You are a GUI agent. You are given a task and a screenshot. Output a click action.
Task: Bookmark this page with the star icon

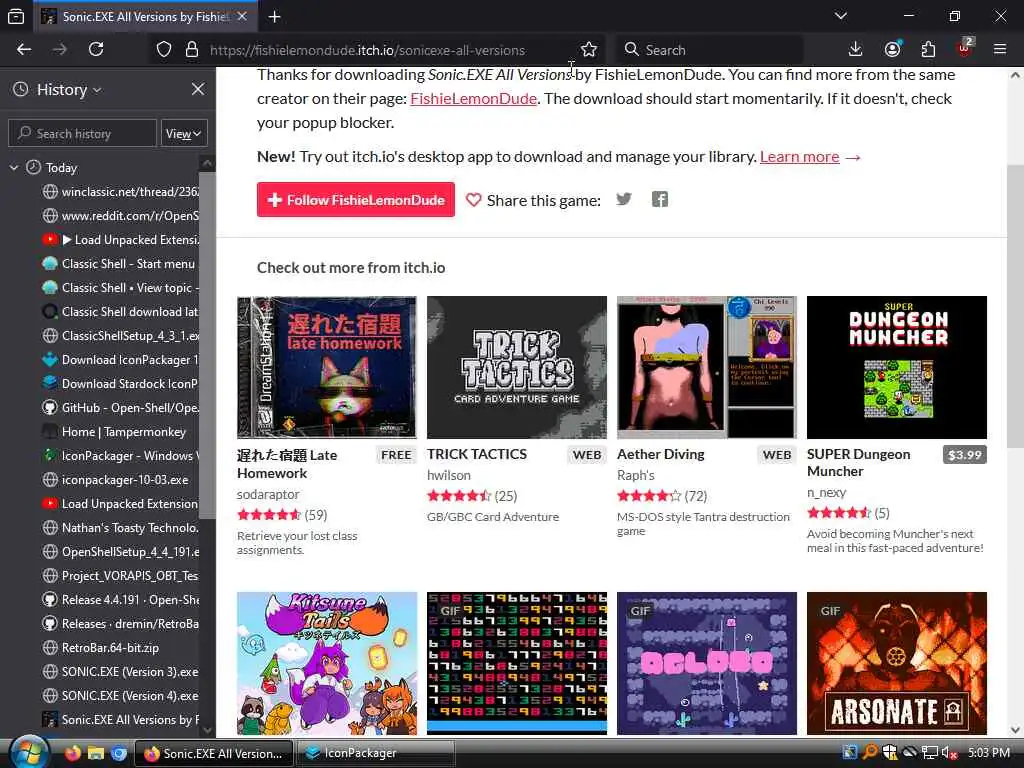(588, 50)
